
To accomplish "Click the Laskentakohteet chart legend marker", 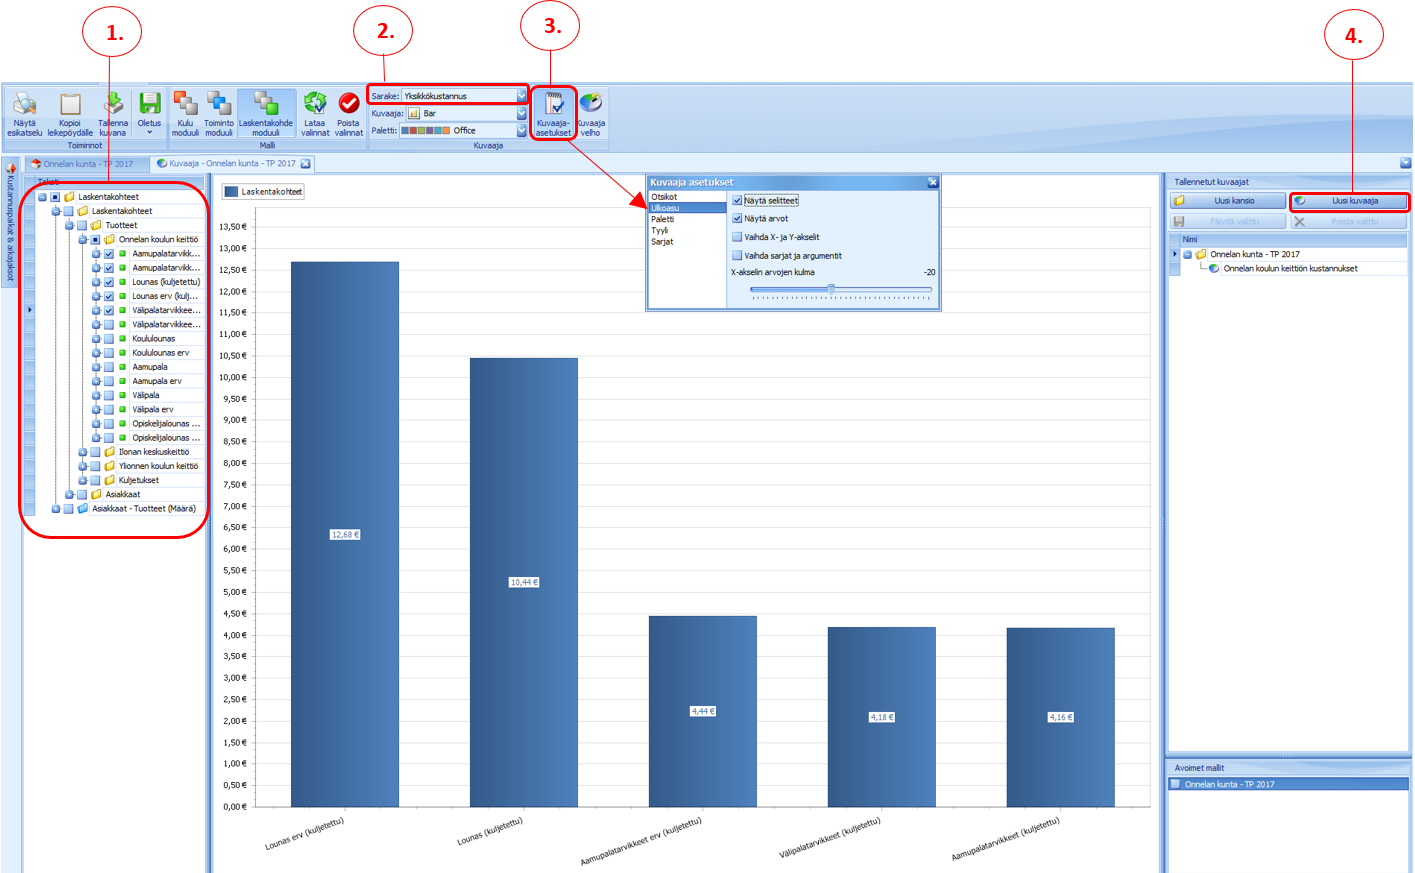I will pos(231,191).
